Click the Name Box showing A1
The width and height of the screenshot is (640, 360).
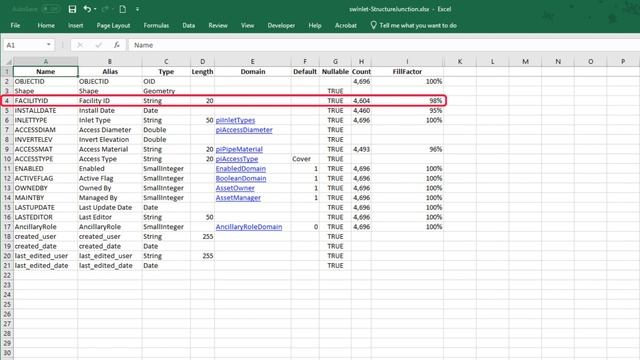[24, 45]
